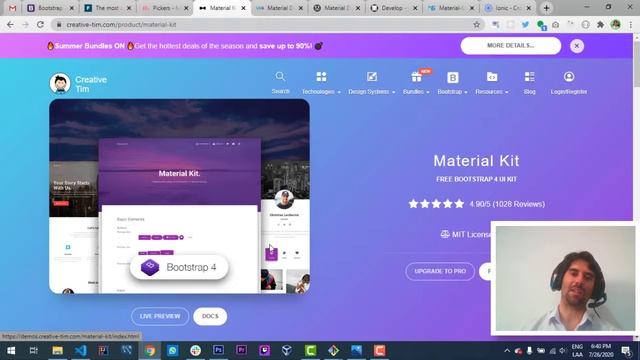Image resolution: width=640 pixels, height=360 pixels.
Task: Click MORE DETAILS on Summer Bundles banner
Action: tap(511, 46)
